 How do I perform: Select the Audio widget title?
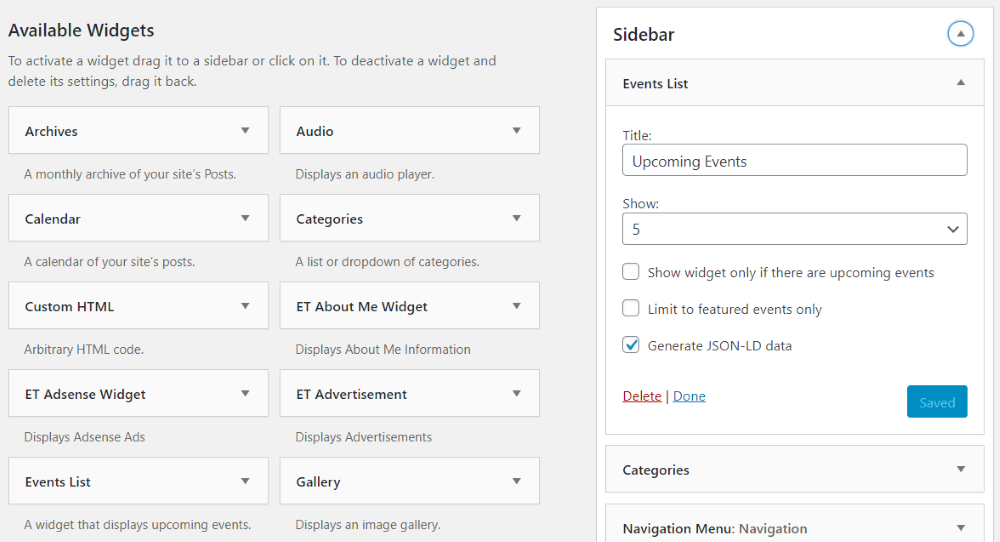tap(314, 131)
